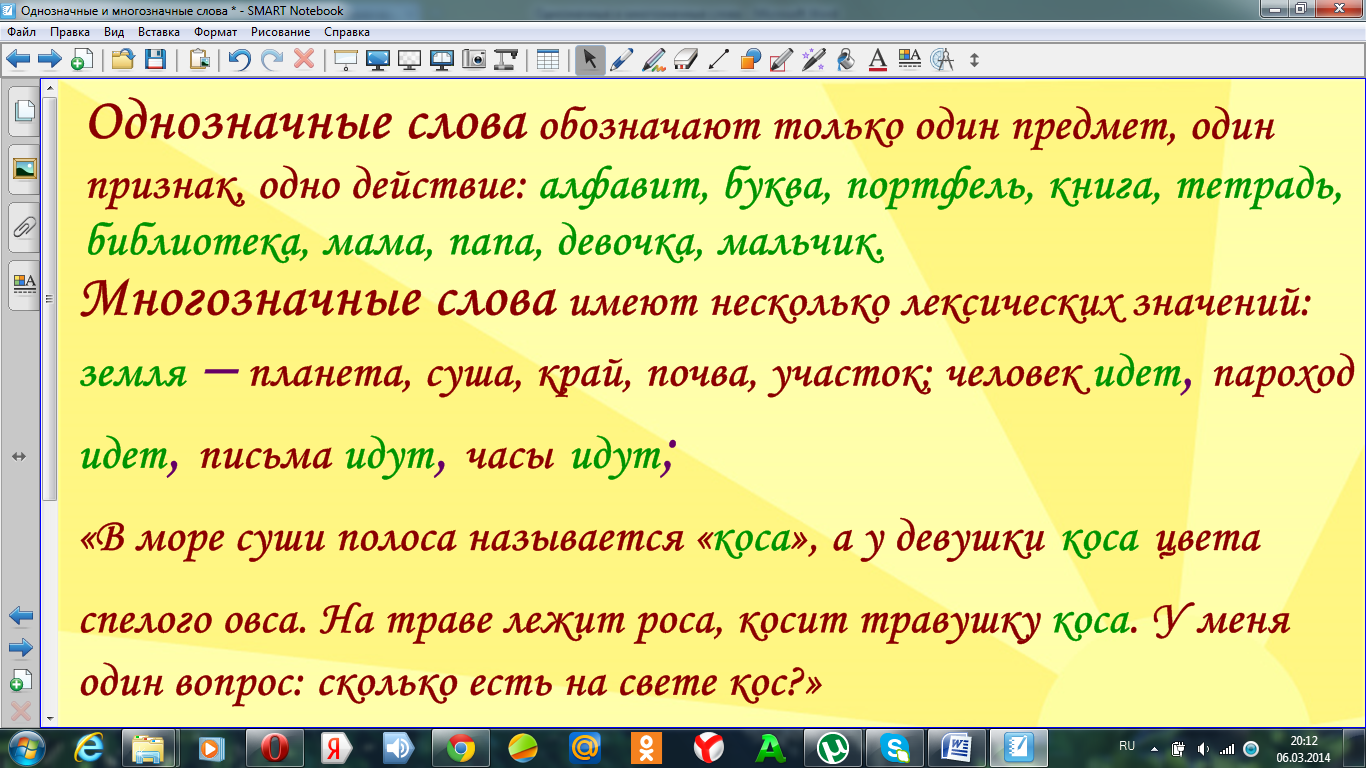Undo the last action
The height and width of the screenshot is (768, 1366).
click(240, 60)
